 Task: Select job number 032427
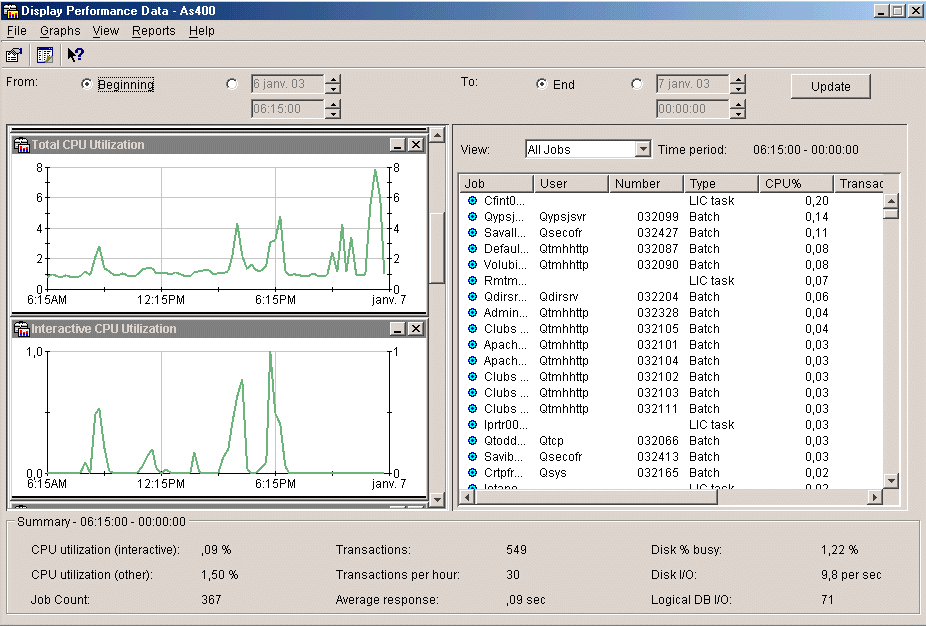coord(657,233)
